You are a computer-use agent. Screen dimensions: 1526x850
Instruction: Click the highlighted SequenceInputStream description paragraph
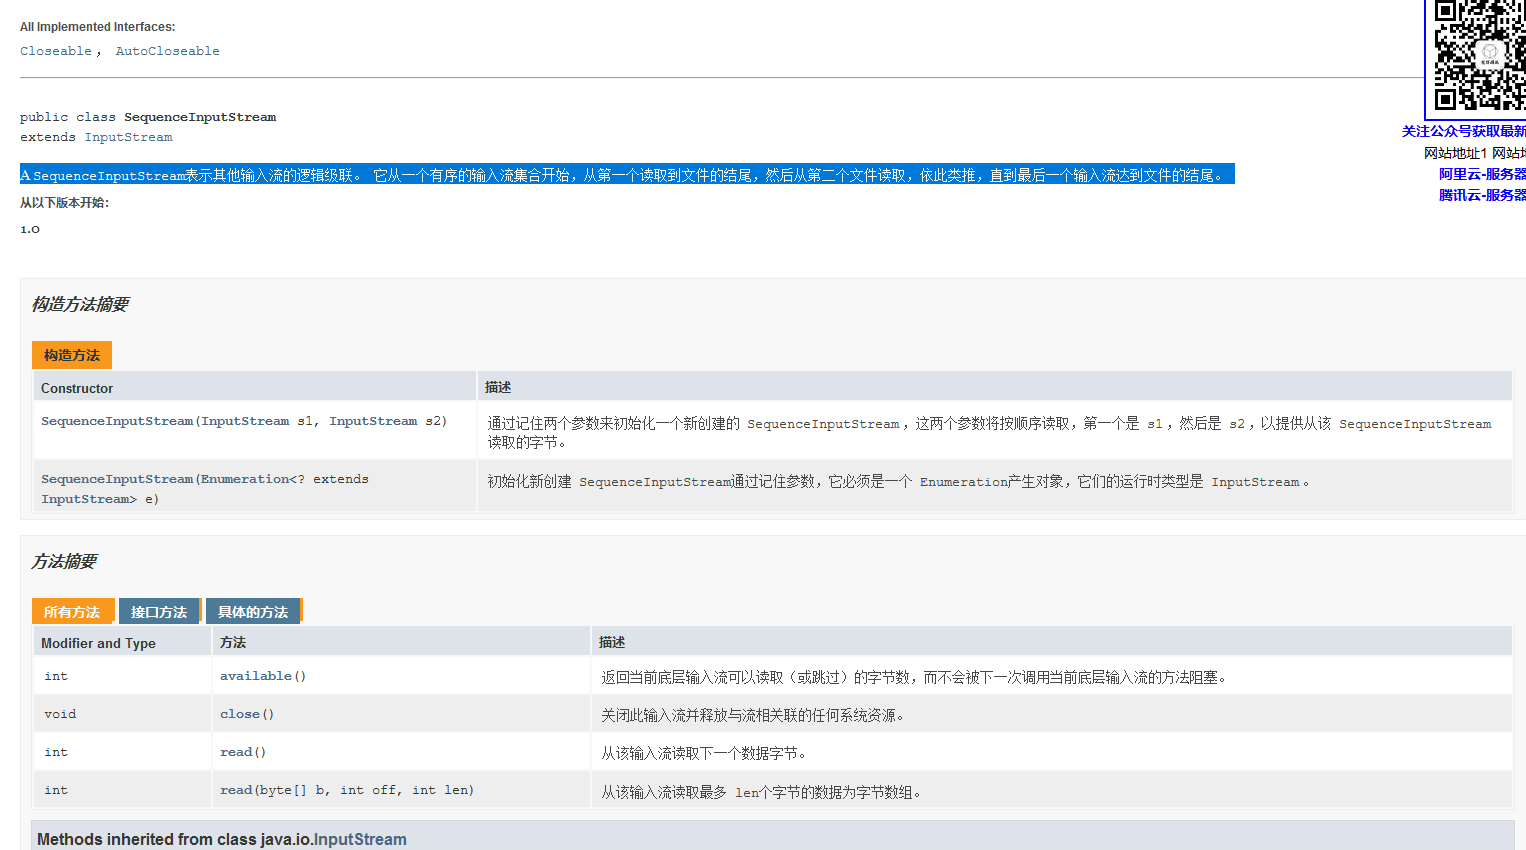(x=627, y=175)
